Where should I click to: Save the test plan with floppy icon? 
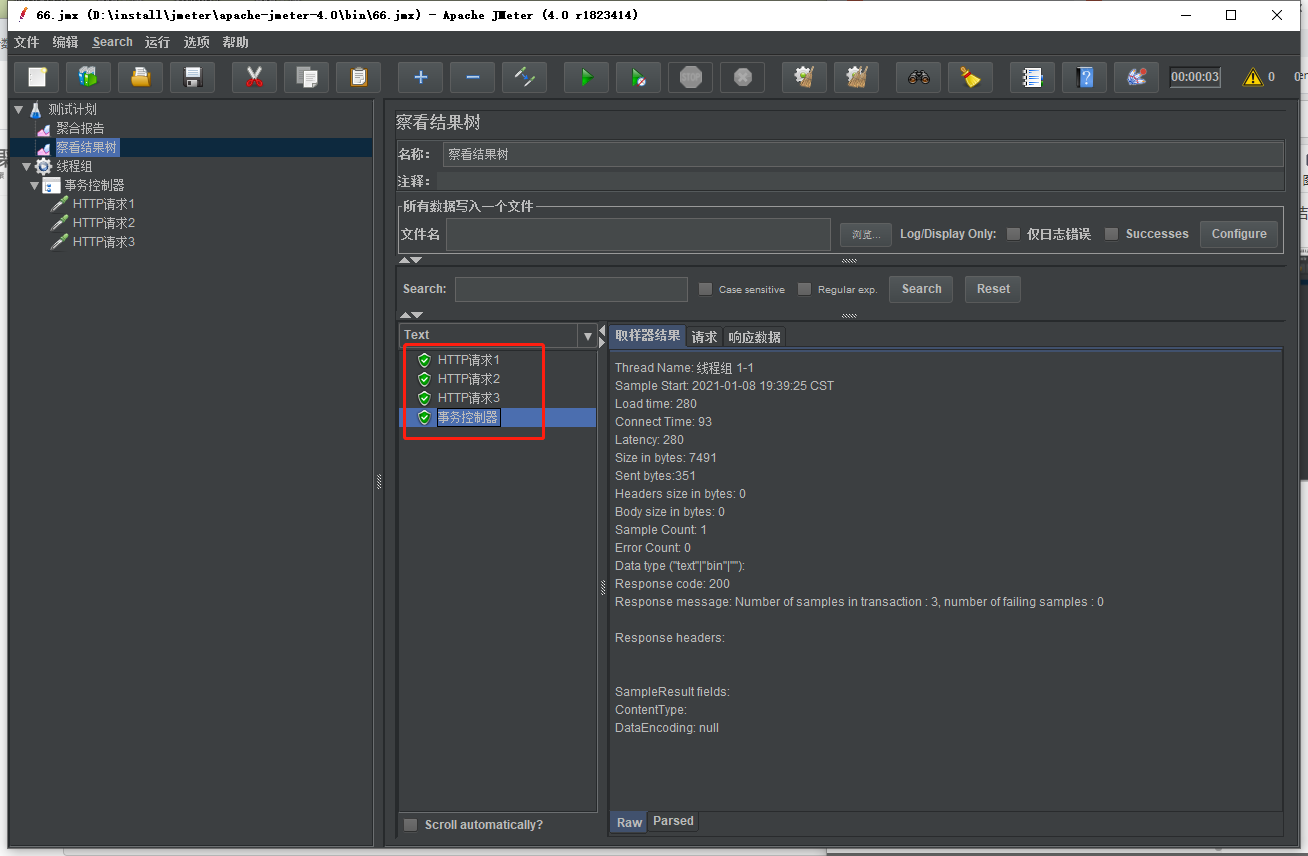point(193,77)
